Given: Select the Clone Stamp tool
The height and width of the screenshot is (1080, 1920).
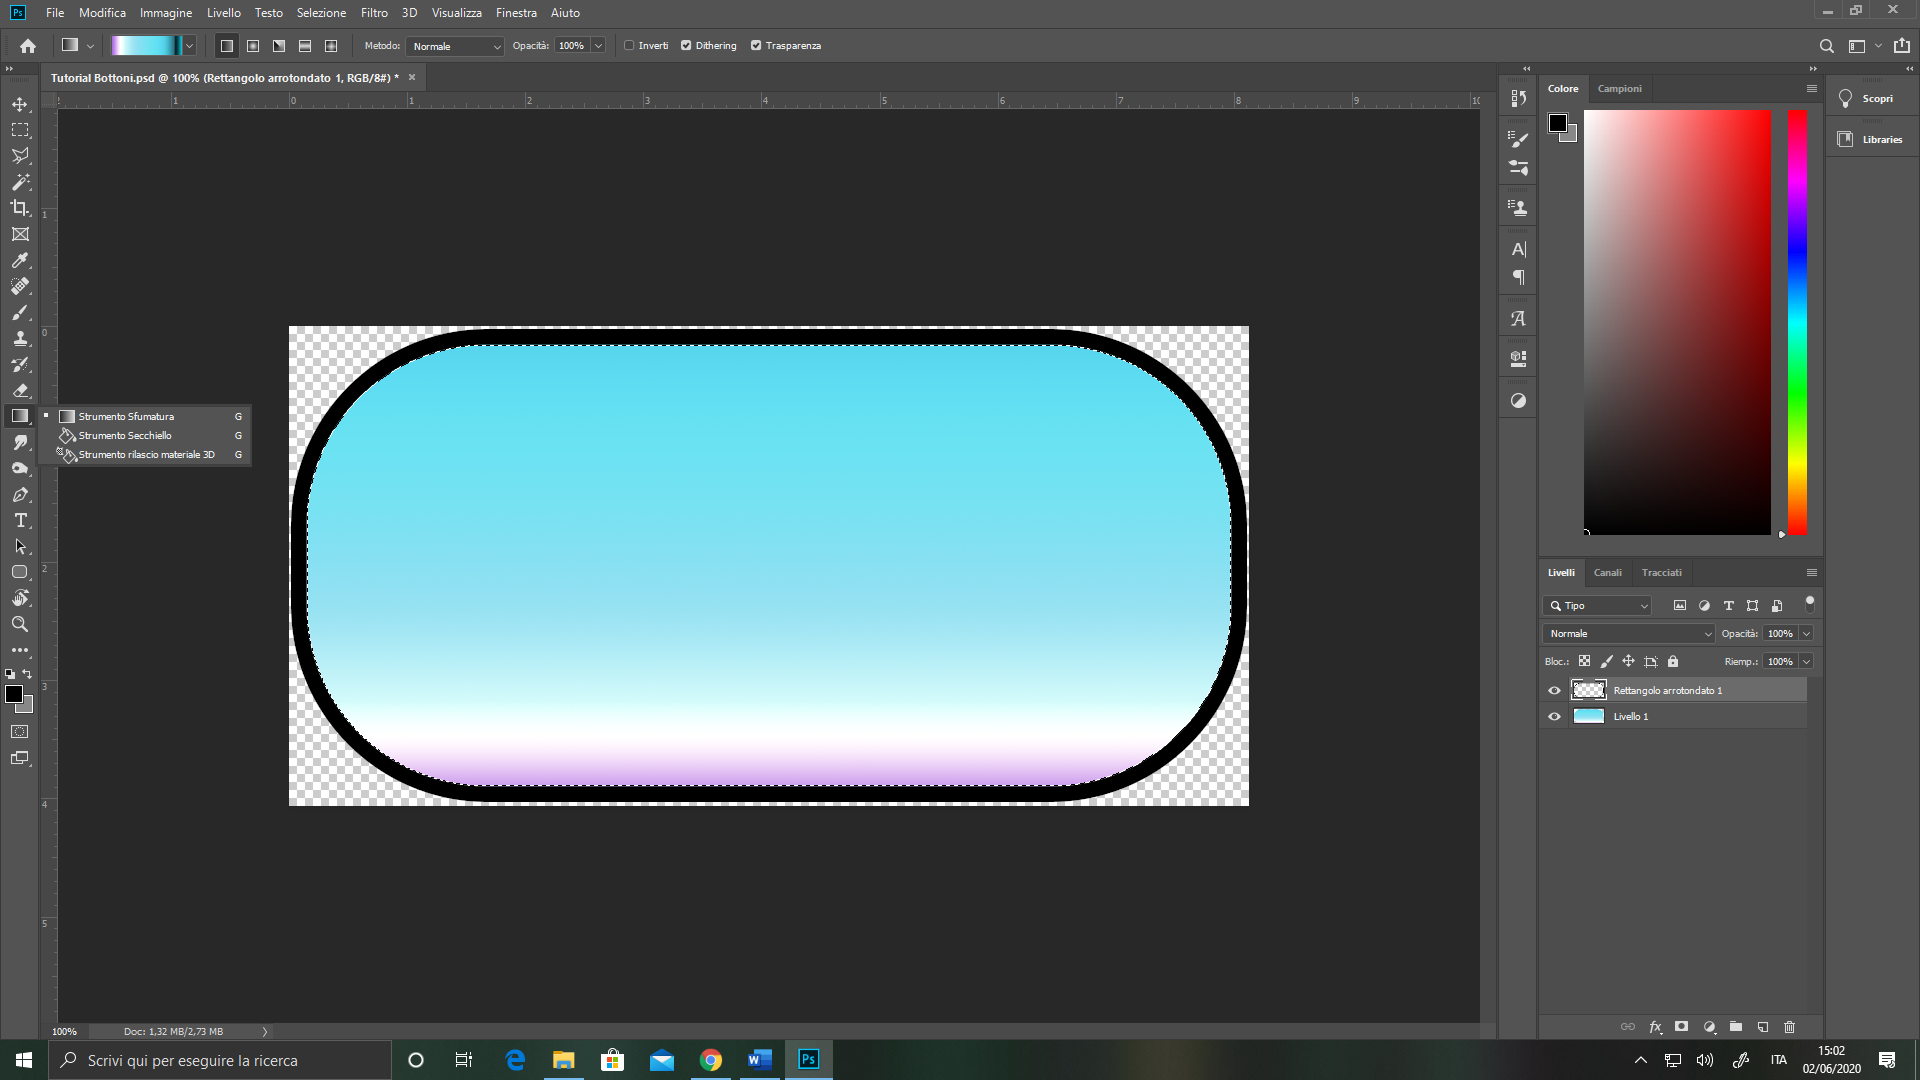Looking at the screenshot, I should [20, 338].
